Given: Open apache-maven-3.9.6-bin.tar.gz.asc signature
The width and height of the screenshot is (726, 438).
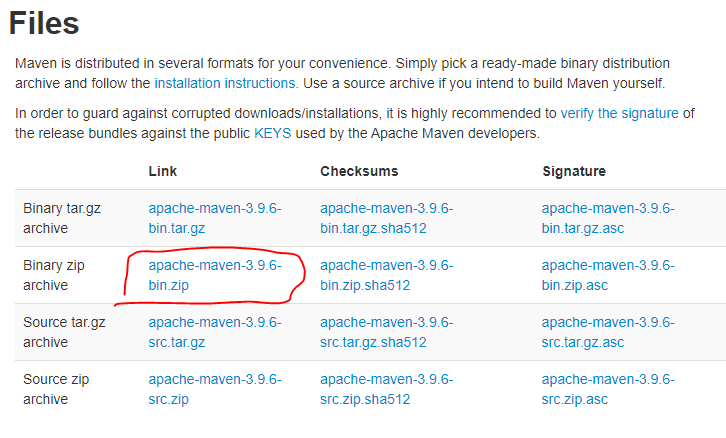Looking at the screenshot, I should point(608,218).
